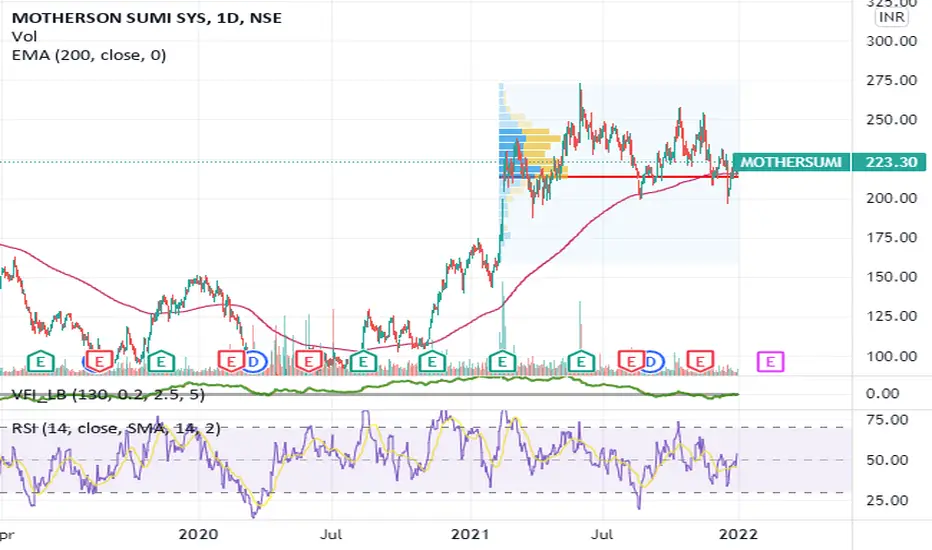Click the 275.00 price axis label
The height and width of the screenshot is (550, 932).
pos(891,80)
